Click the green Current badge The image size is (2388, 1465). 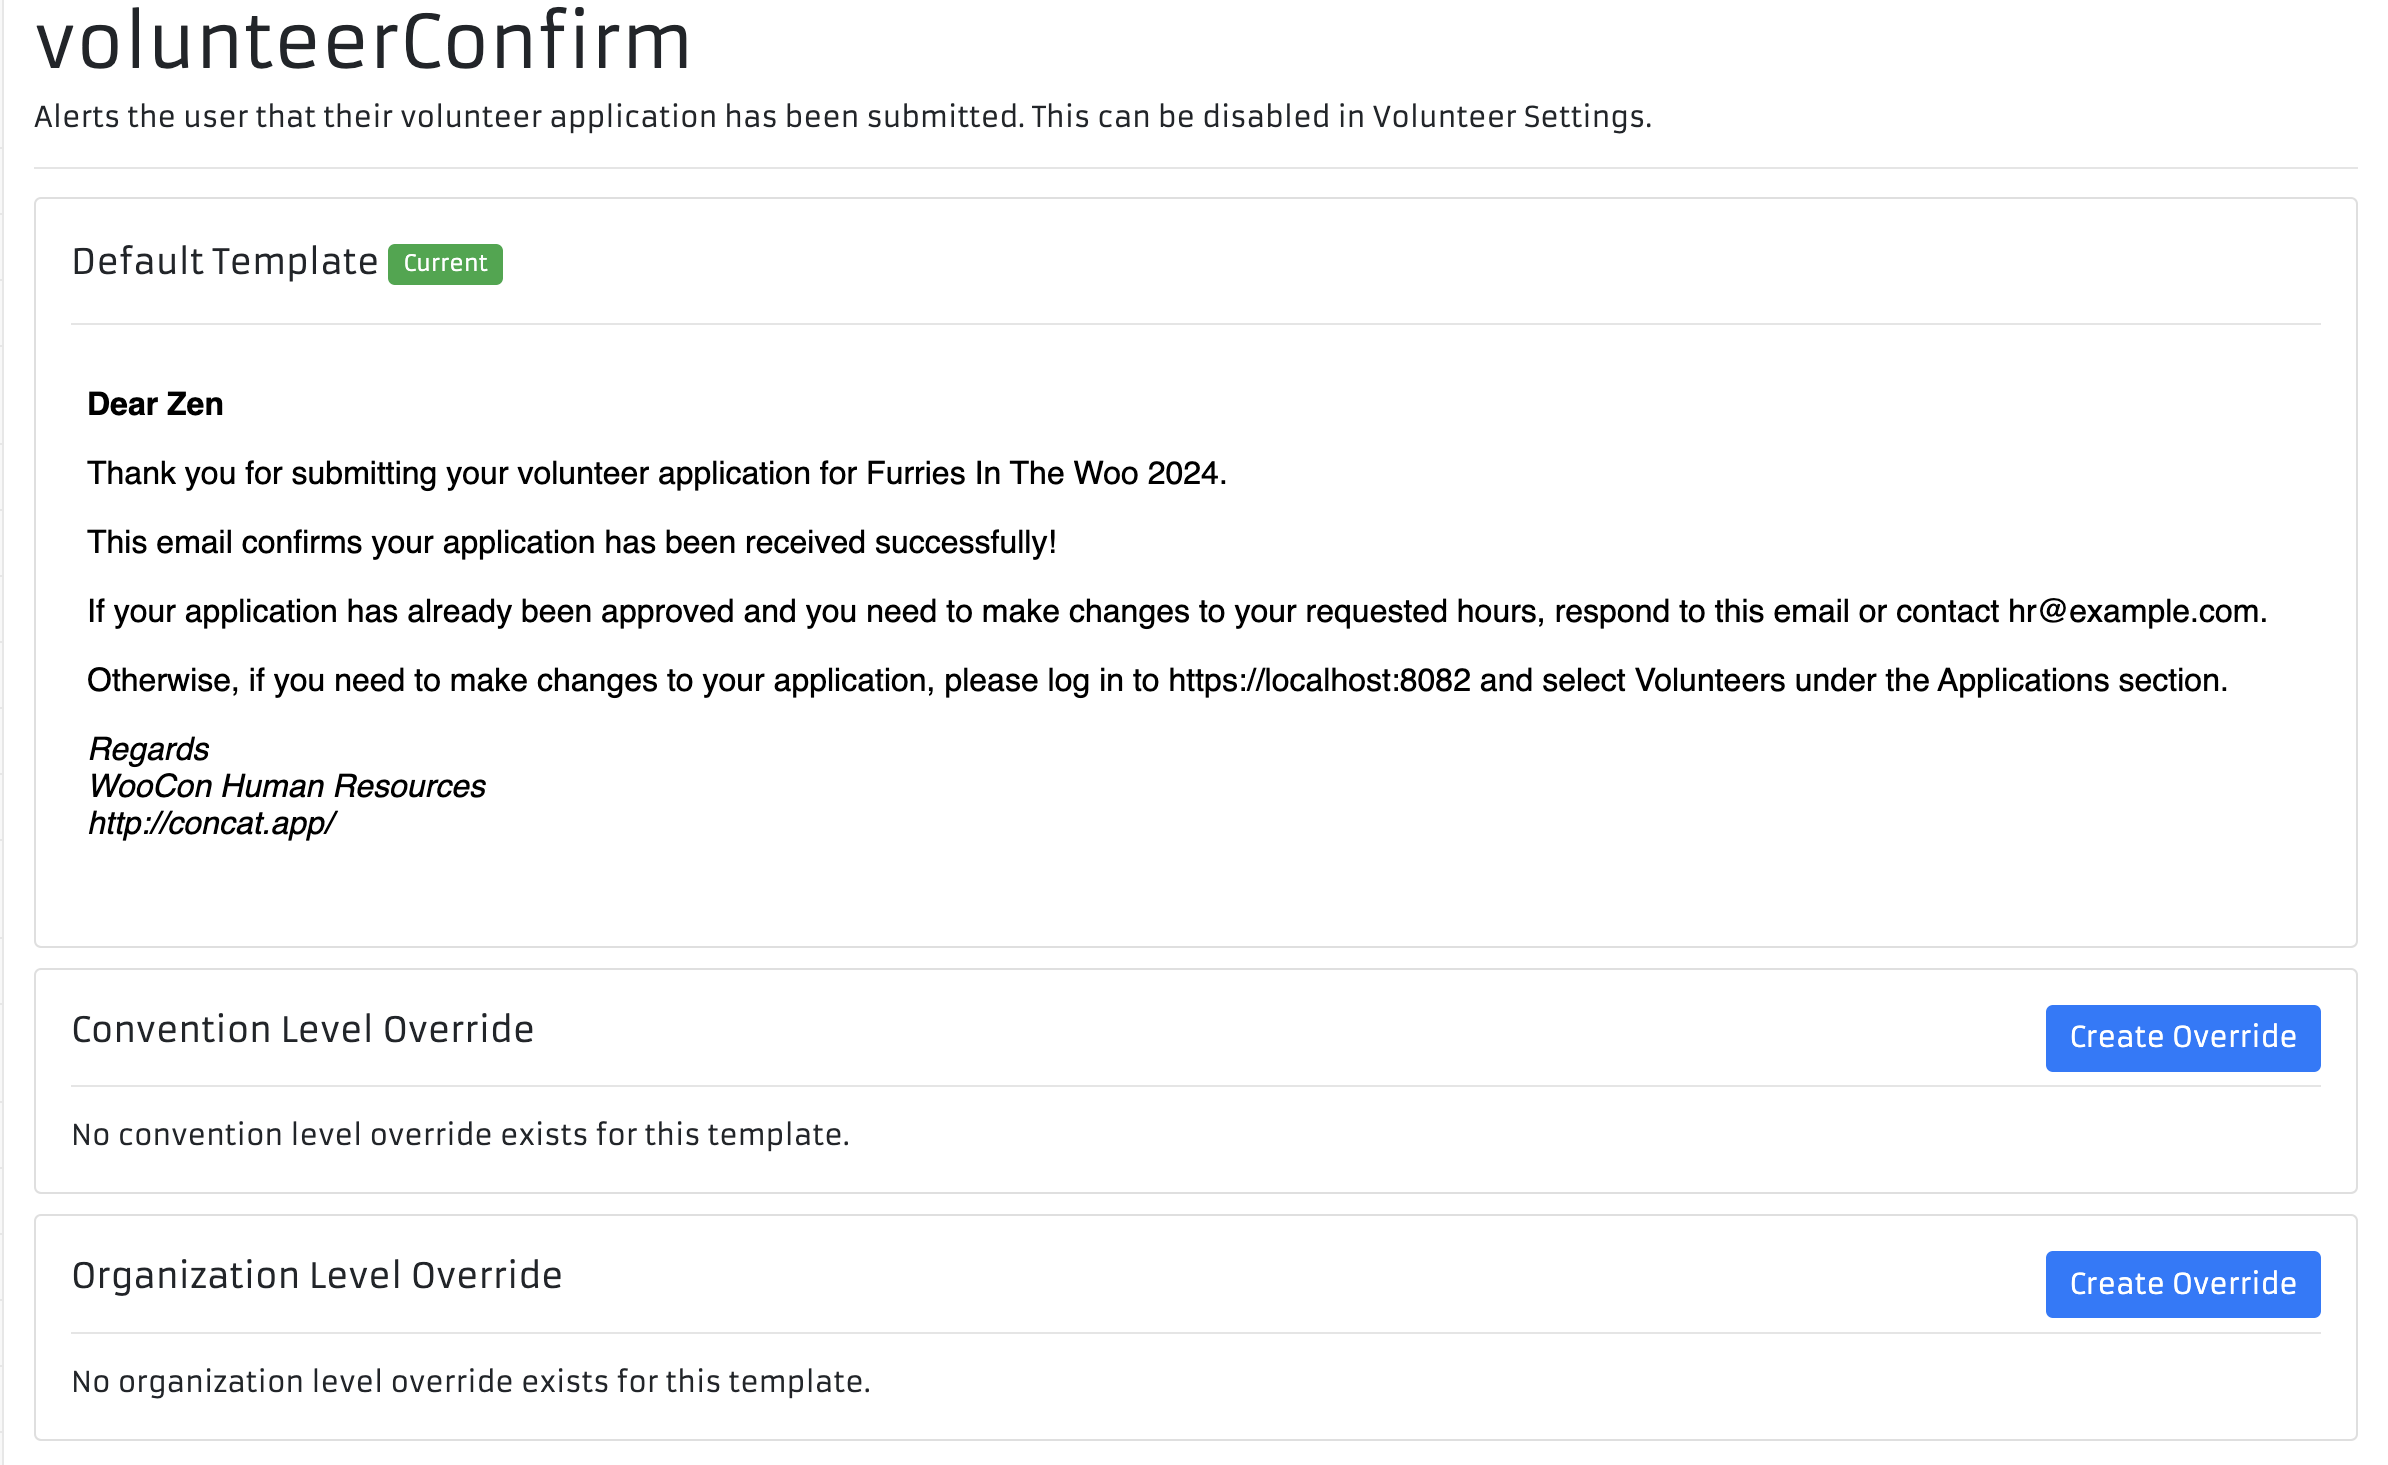click(x=445, y=264)
